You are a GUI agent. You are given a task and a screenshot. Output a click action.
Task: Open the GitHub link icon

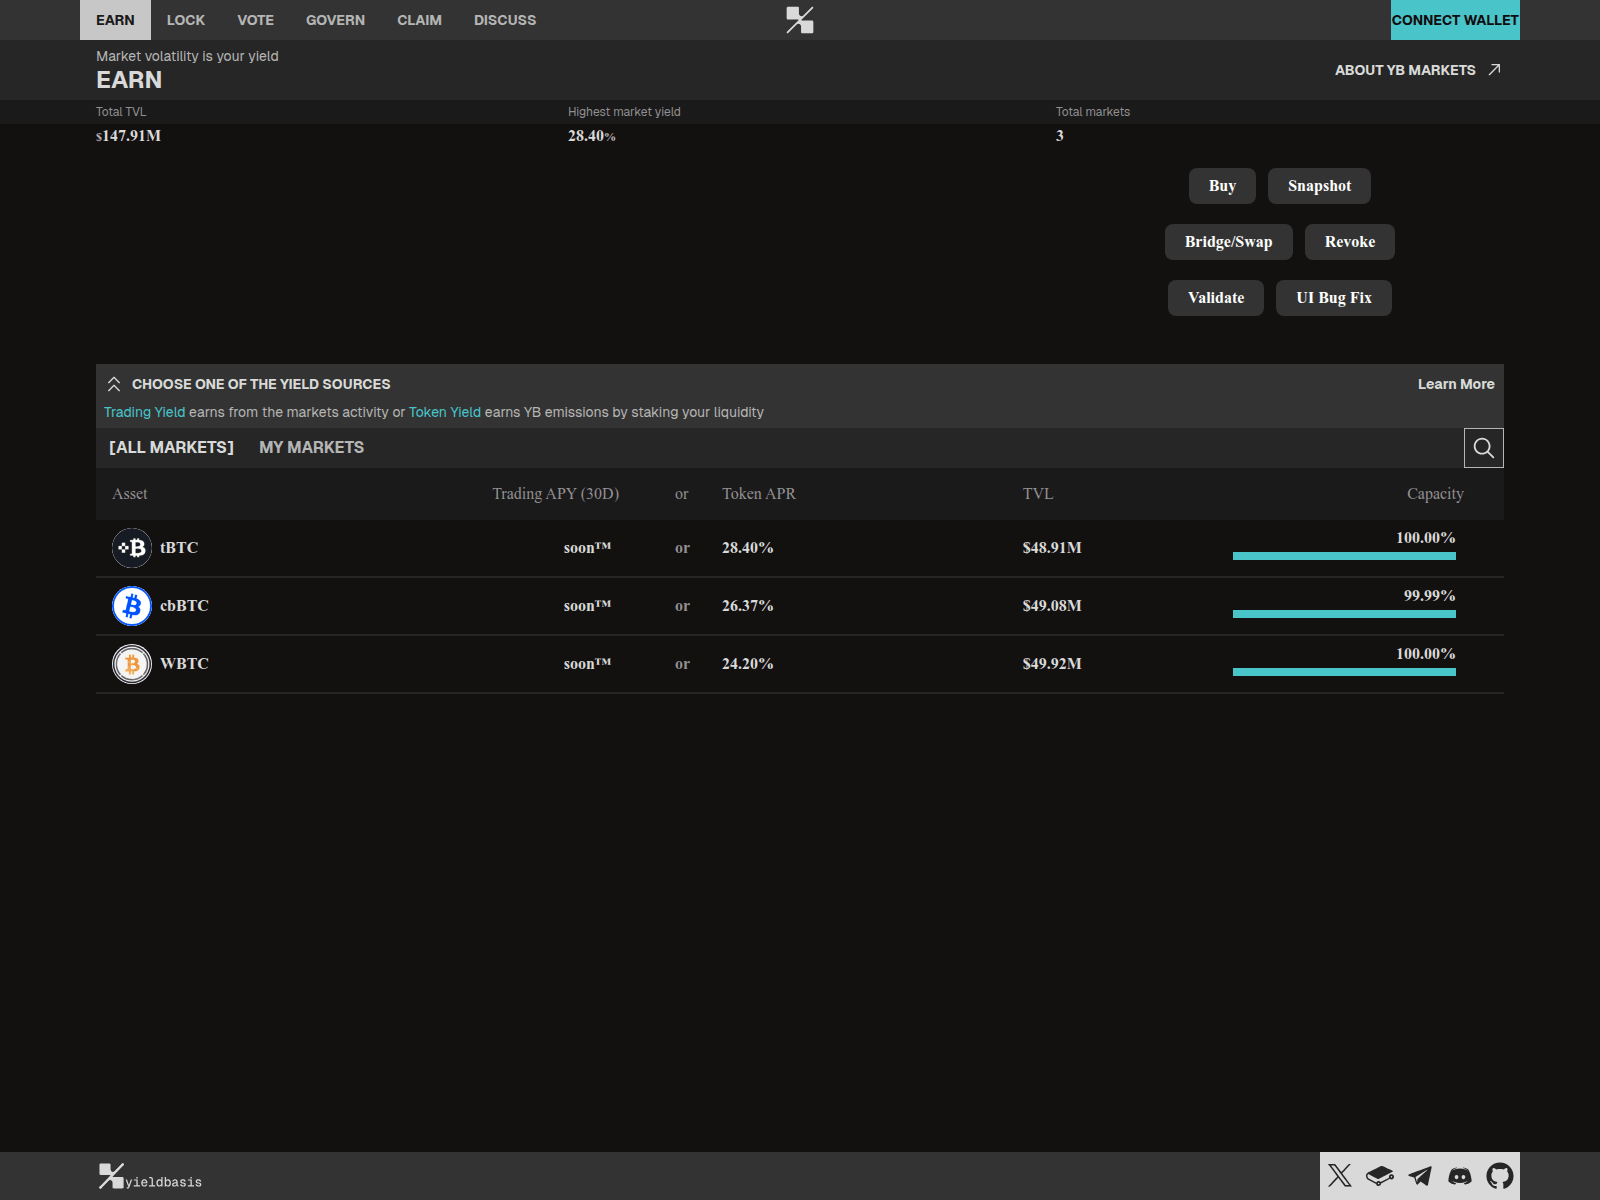click(x=1500, y=1176)
